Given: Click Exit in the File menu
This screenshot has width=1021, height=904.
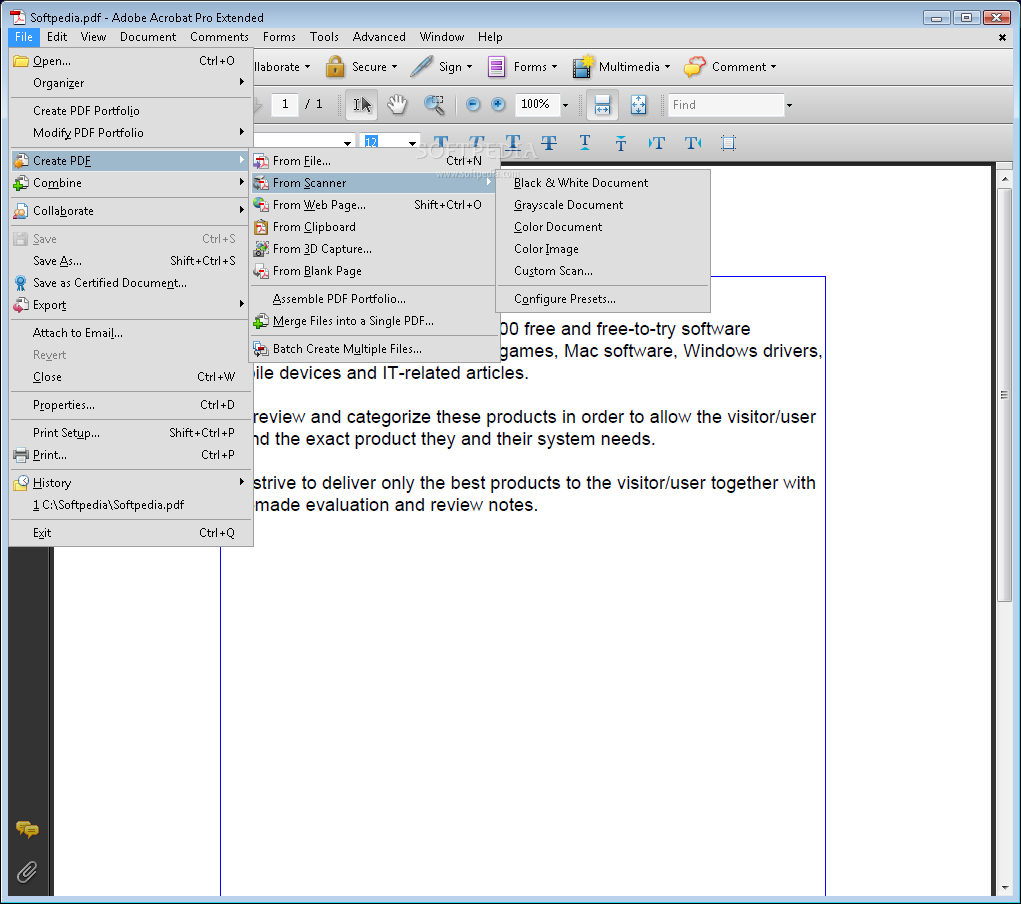Looking at the screenshot, I should tap(131, 533).
